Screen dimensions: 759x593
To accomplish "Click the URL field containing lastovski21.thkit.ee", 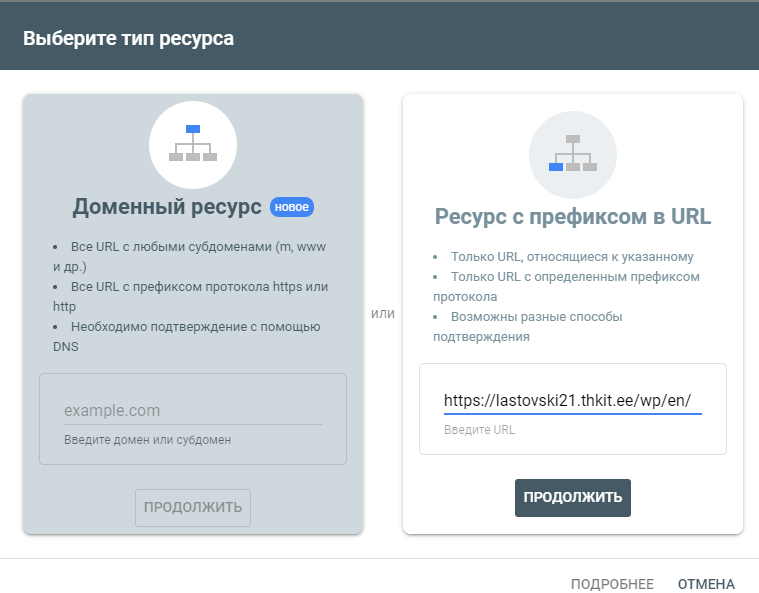I will [572, 401].
